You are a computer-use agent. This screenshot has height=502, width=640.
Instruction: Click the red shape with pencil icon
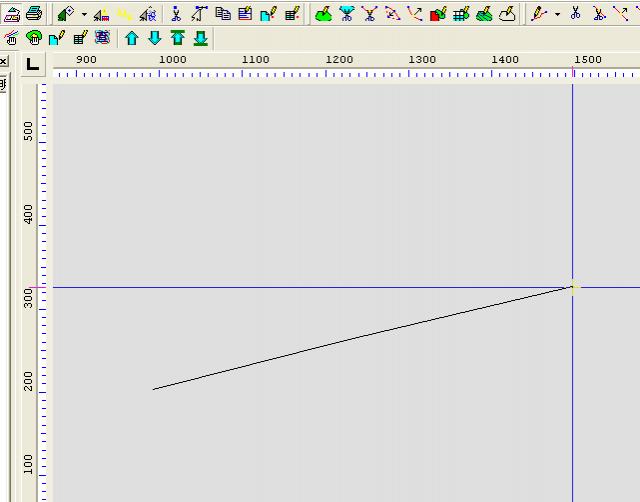click(438, 13)
